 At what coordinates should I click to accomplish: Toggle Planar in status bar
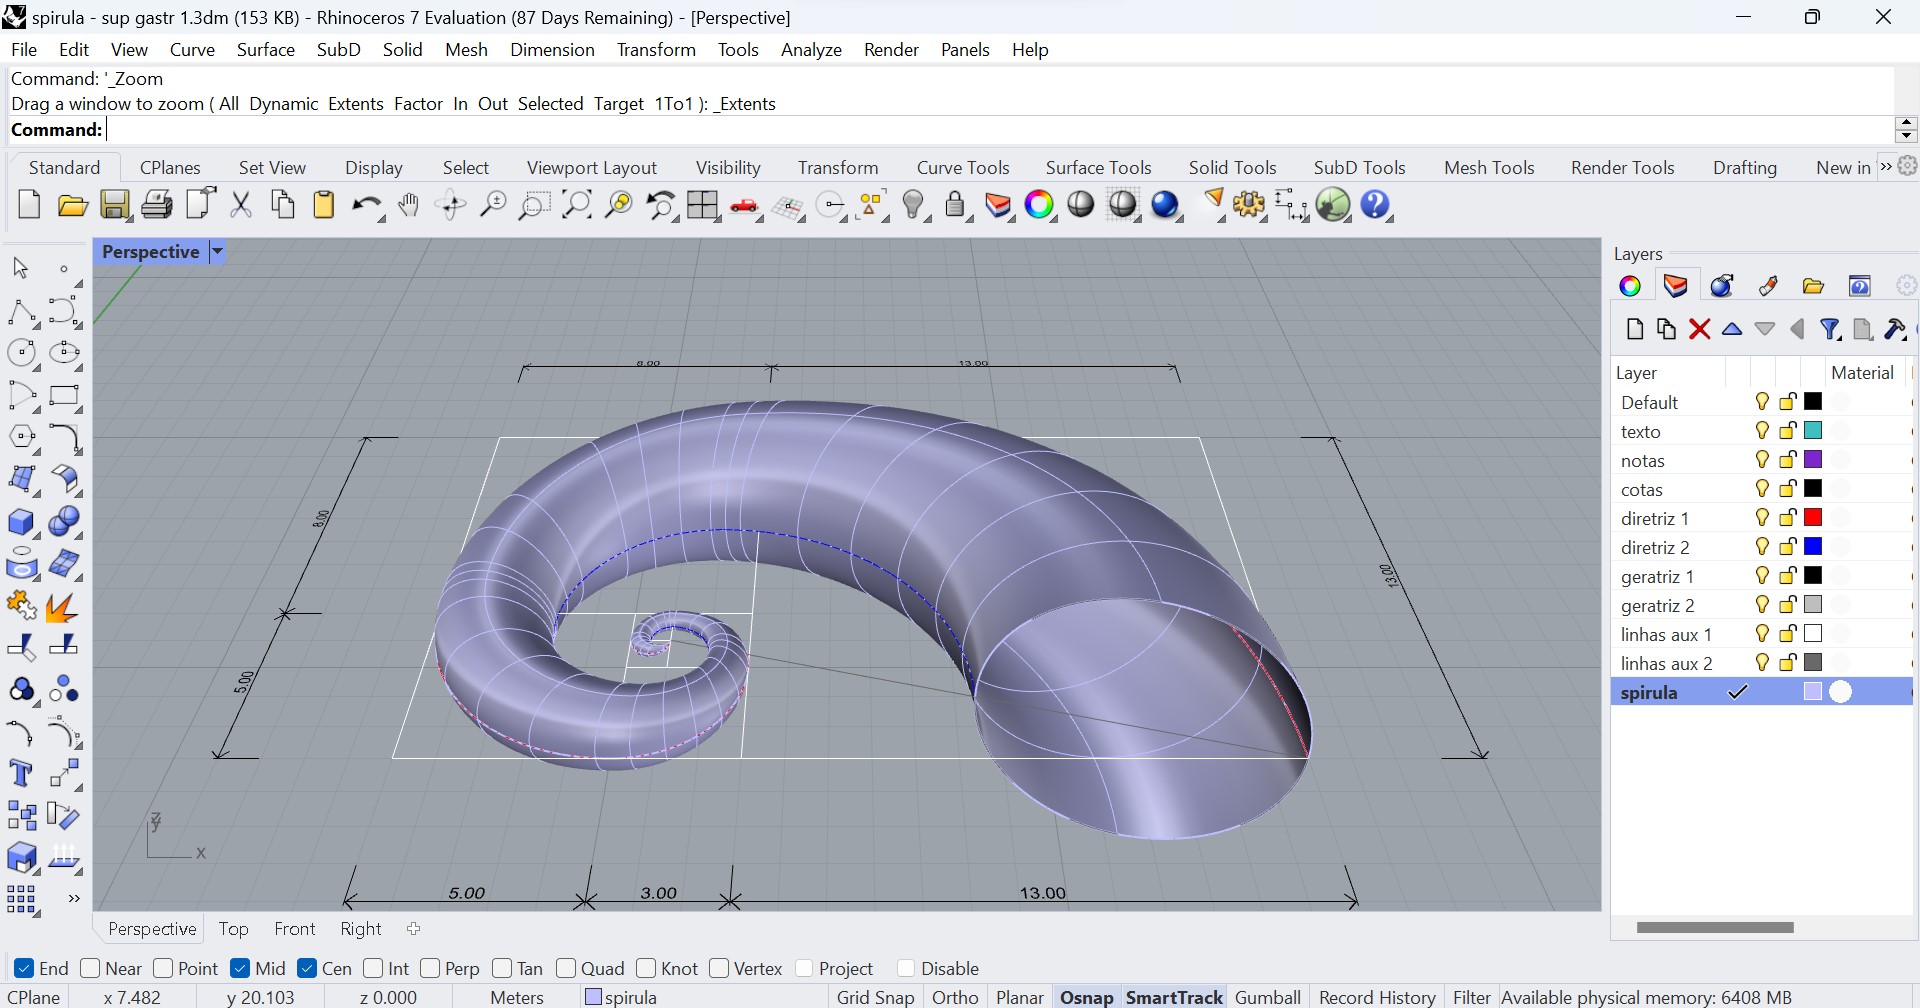pyautogui.click(x=1020, y=997)
